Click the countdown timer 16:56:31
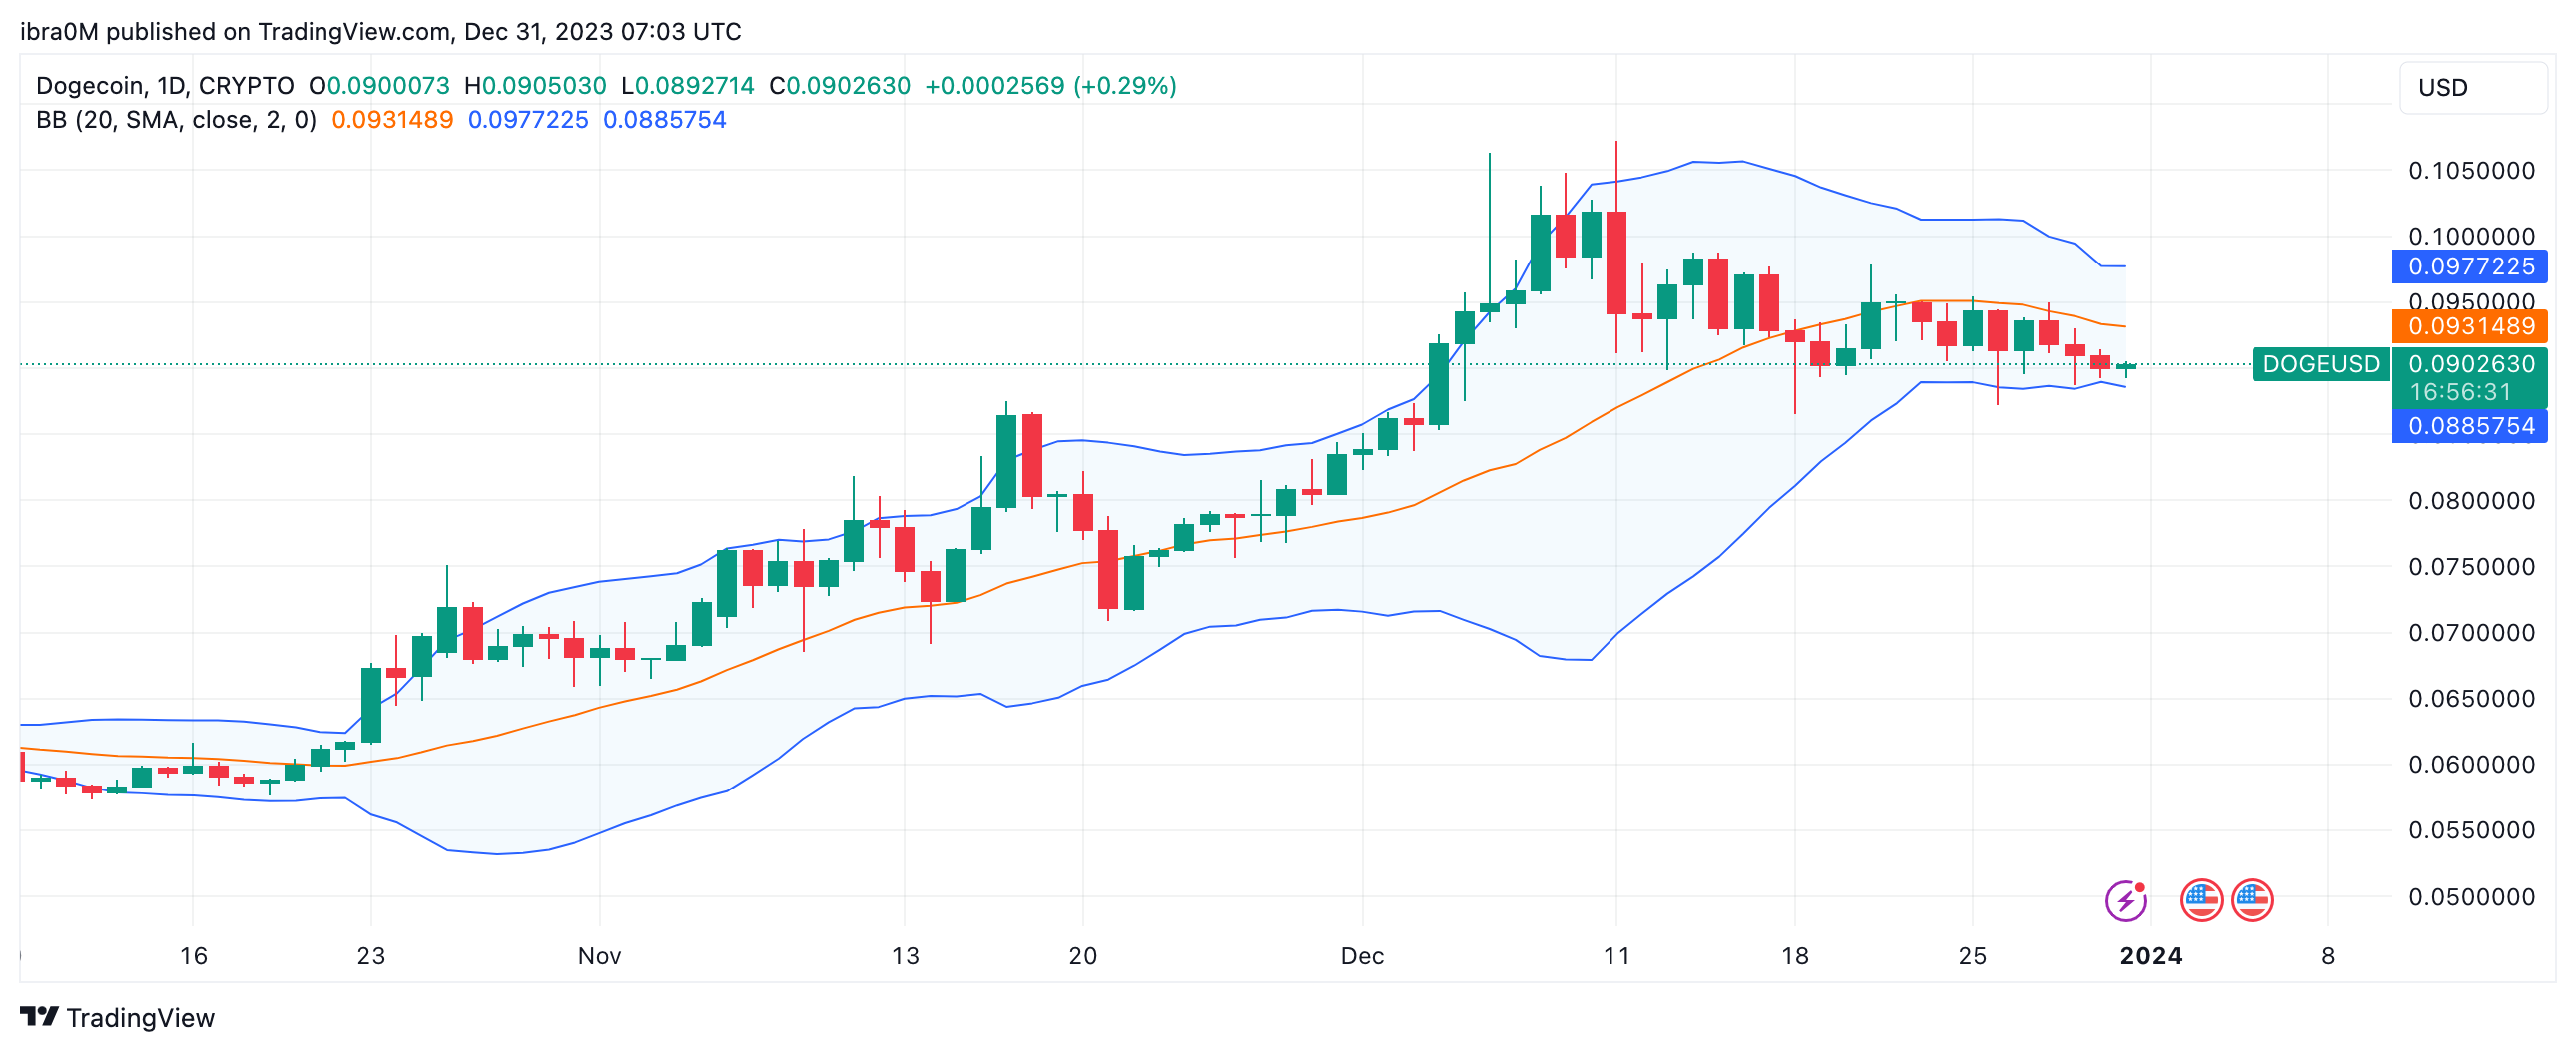This screenshot has width=2576, height=1052. click(x=2460, y=393)
